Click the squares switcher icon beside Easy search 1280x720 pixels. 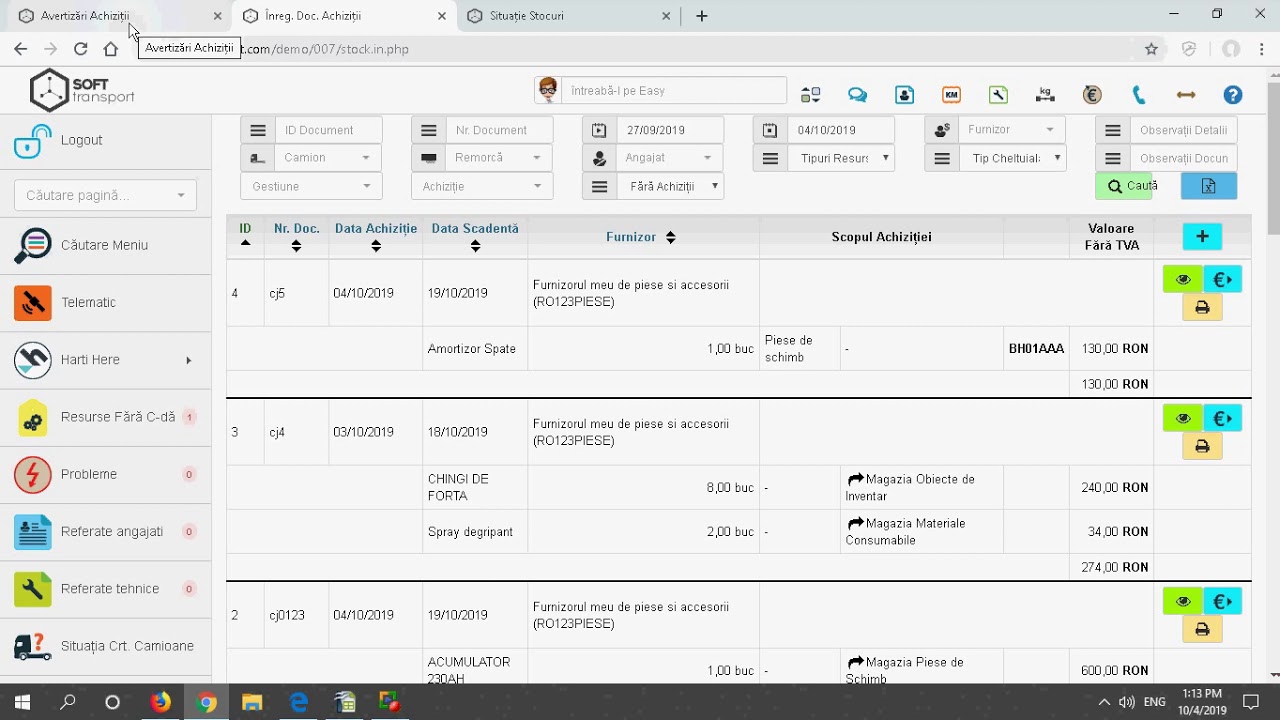coord(810,95)
